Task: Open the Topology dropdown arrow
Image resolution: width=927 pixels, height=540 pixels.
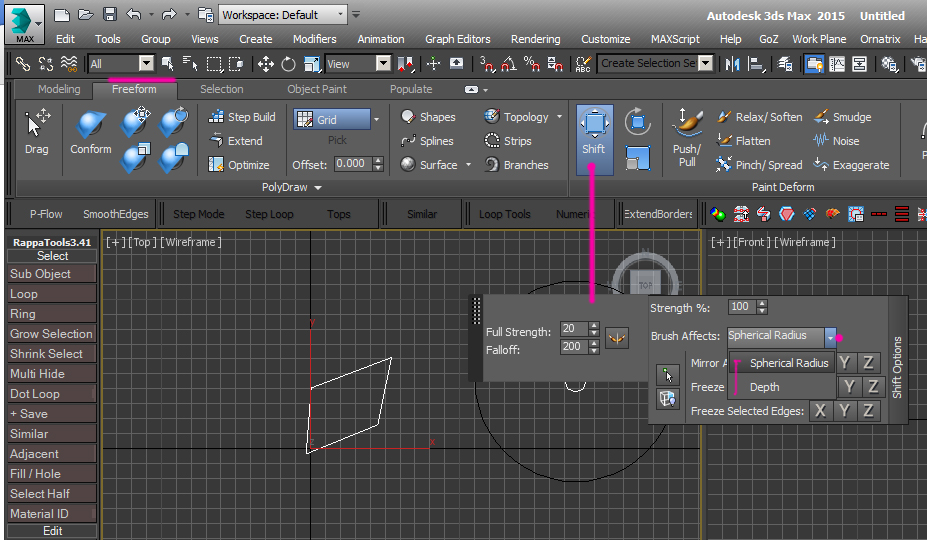Action: (559, 117)
